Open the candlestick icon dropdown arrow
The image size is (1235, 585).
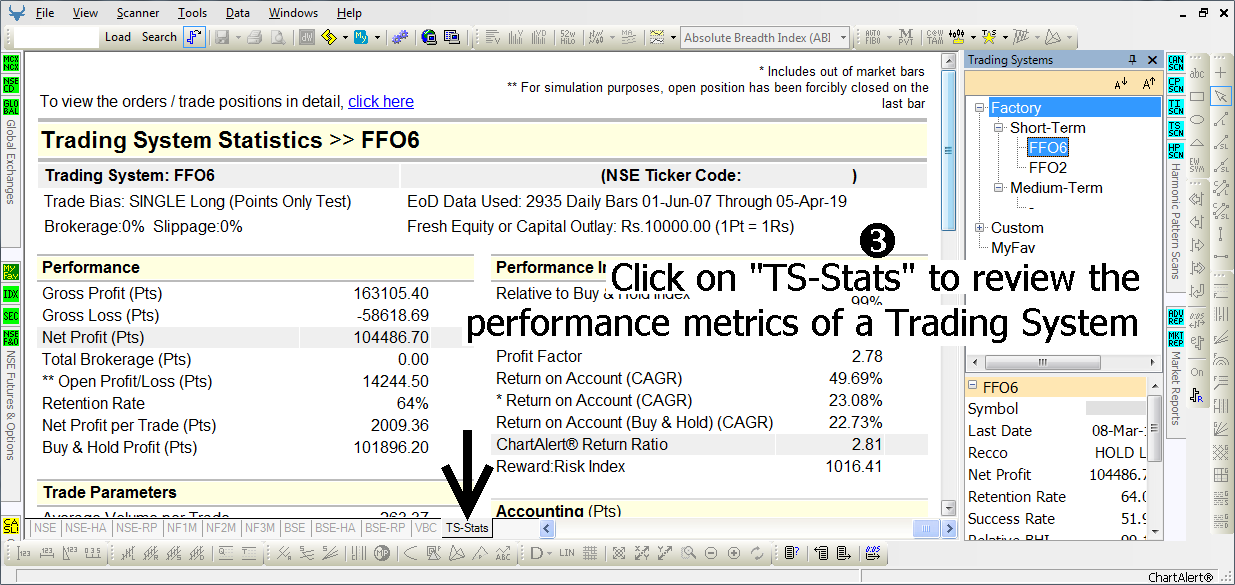[x=973, y=37]
